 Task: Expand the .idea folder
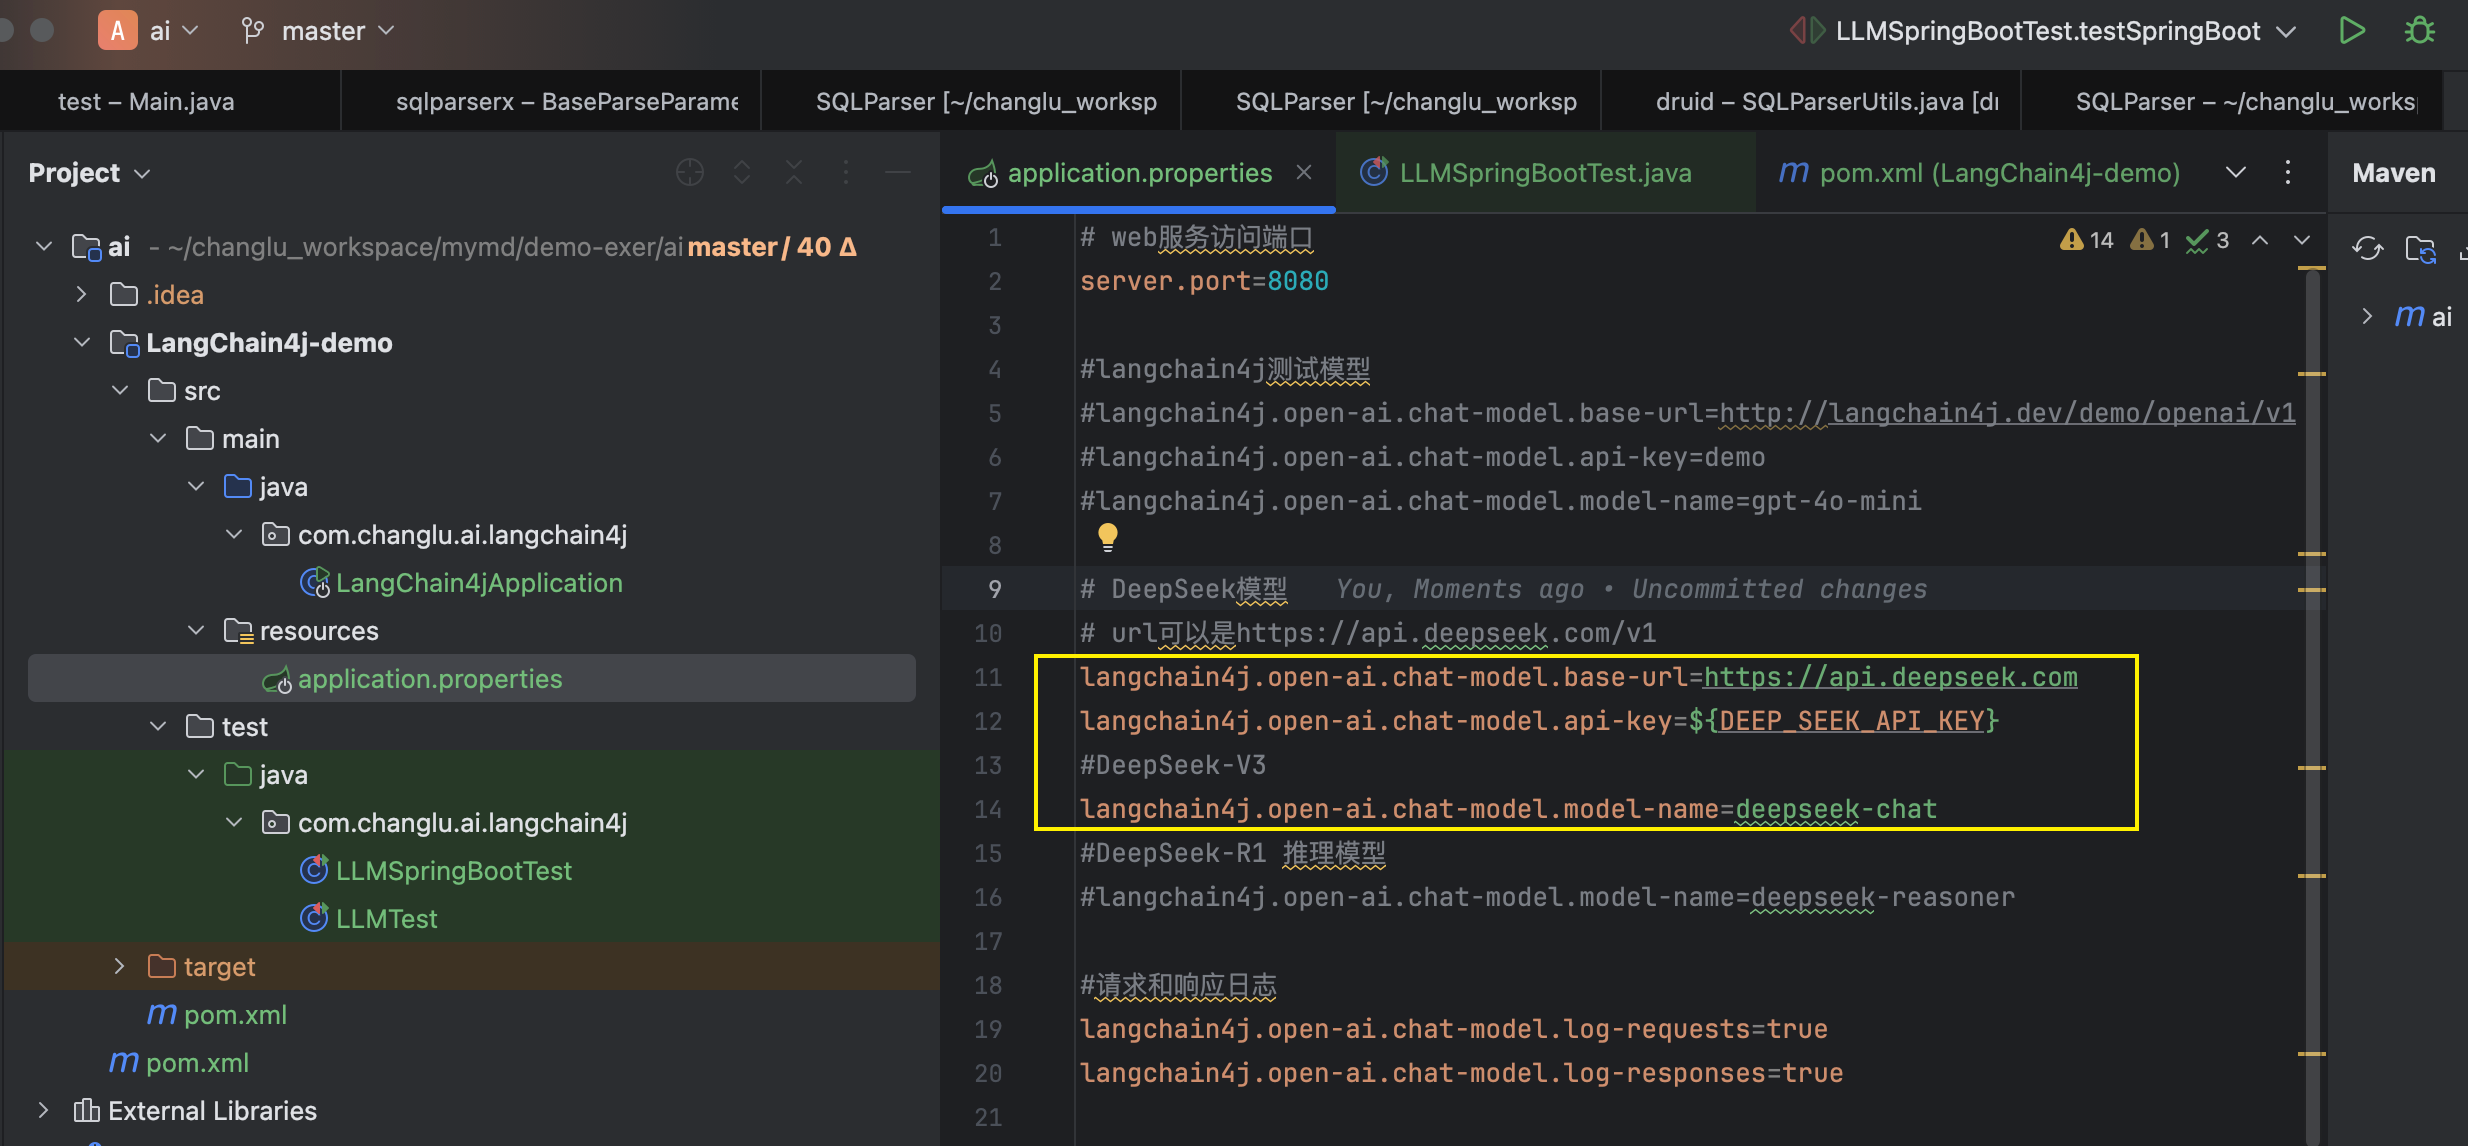coord(82,295)
